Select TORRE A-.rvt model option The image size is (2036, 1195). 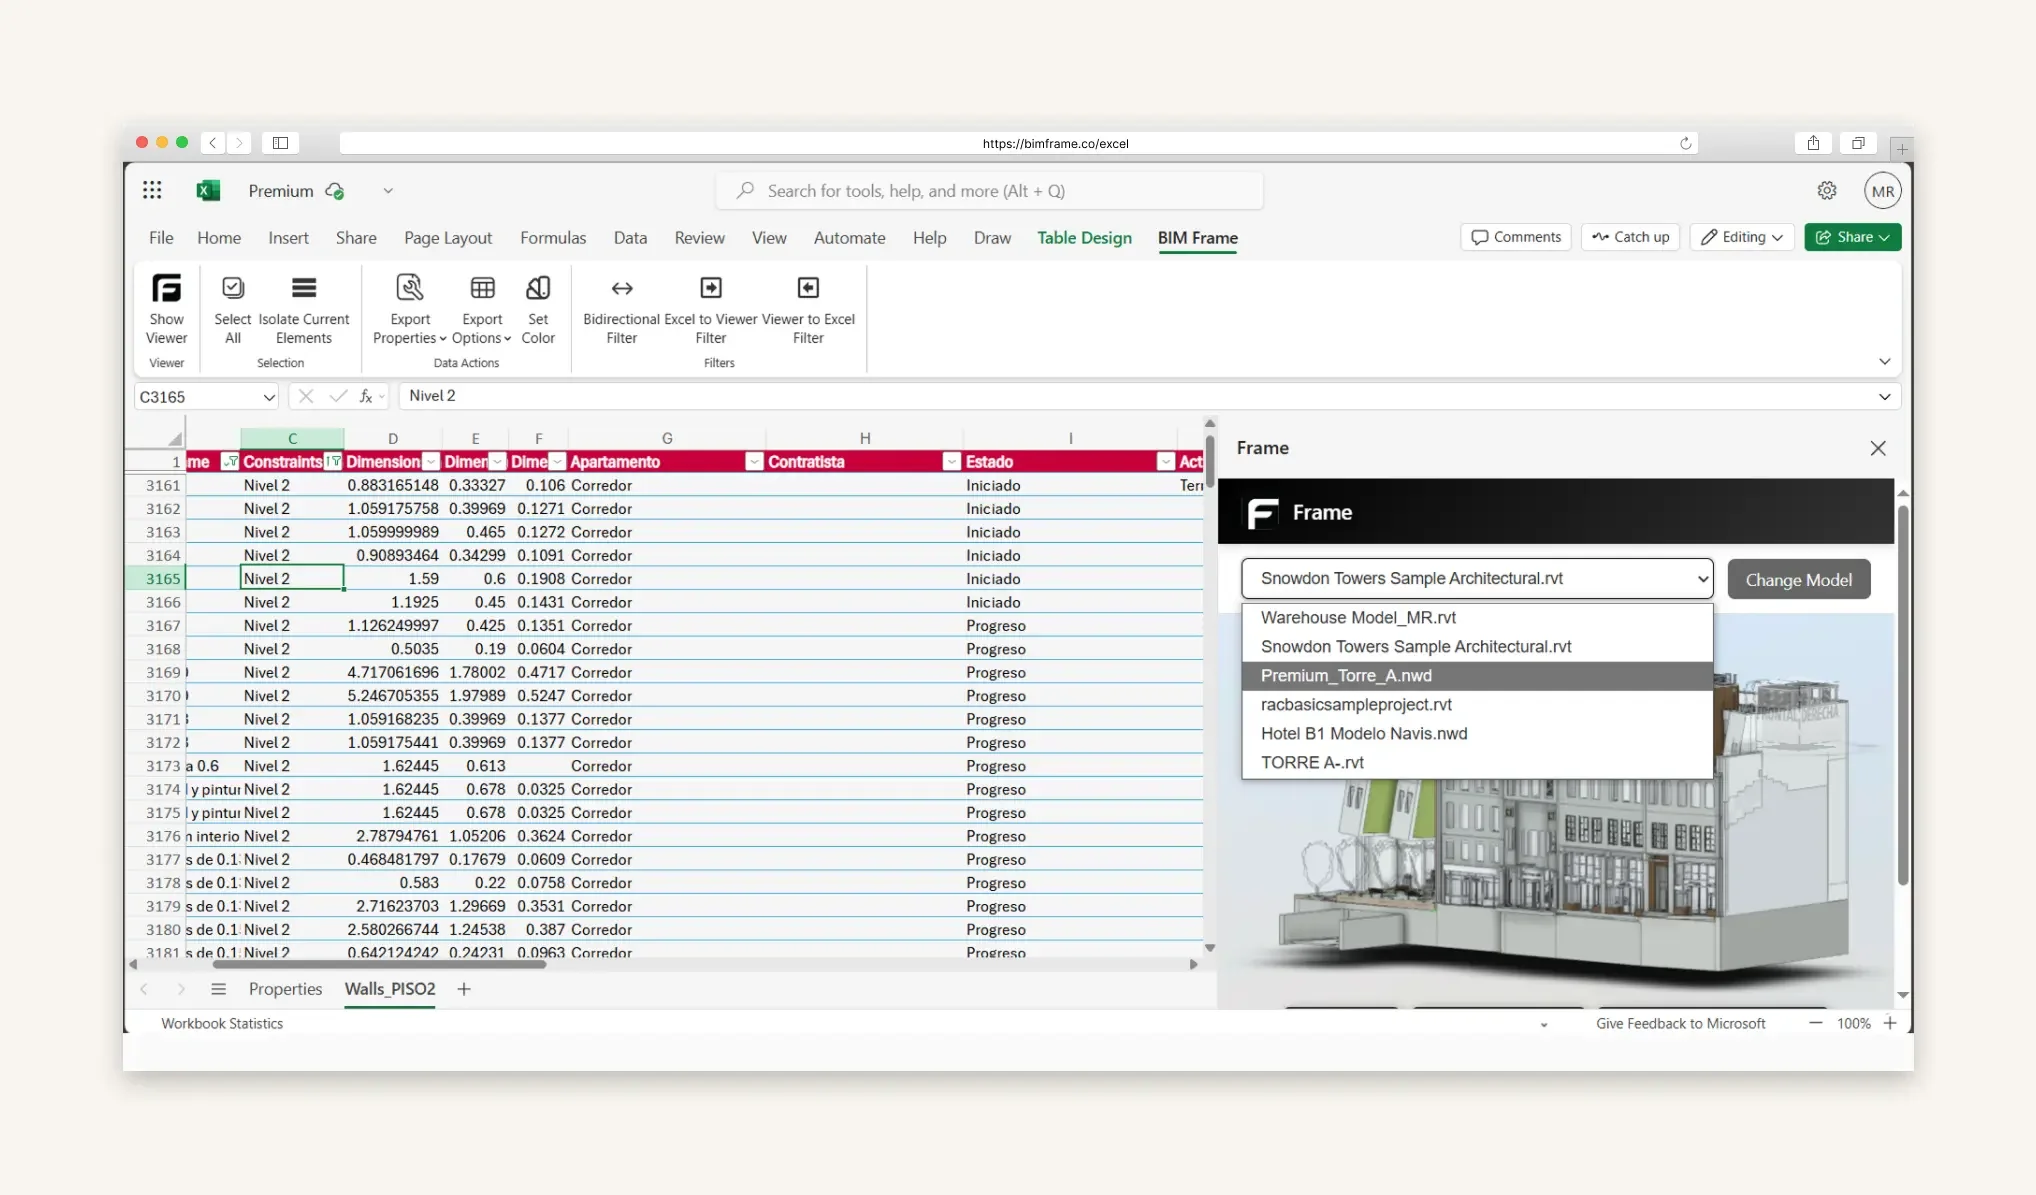pyautogui.click(x=1477, y=763)
